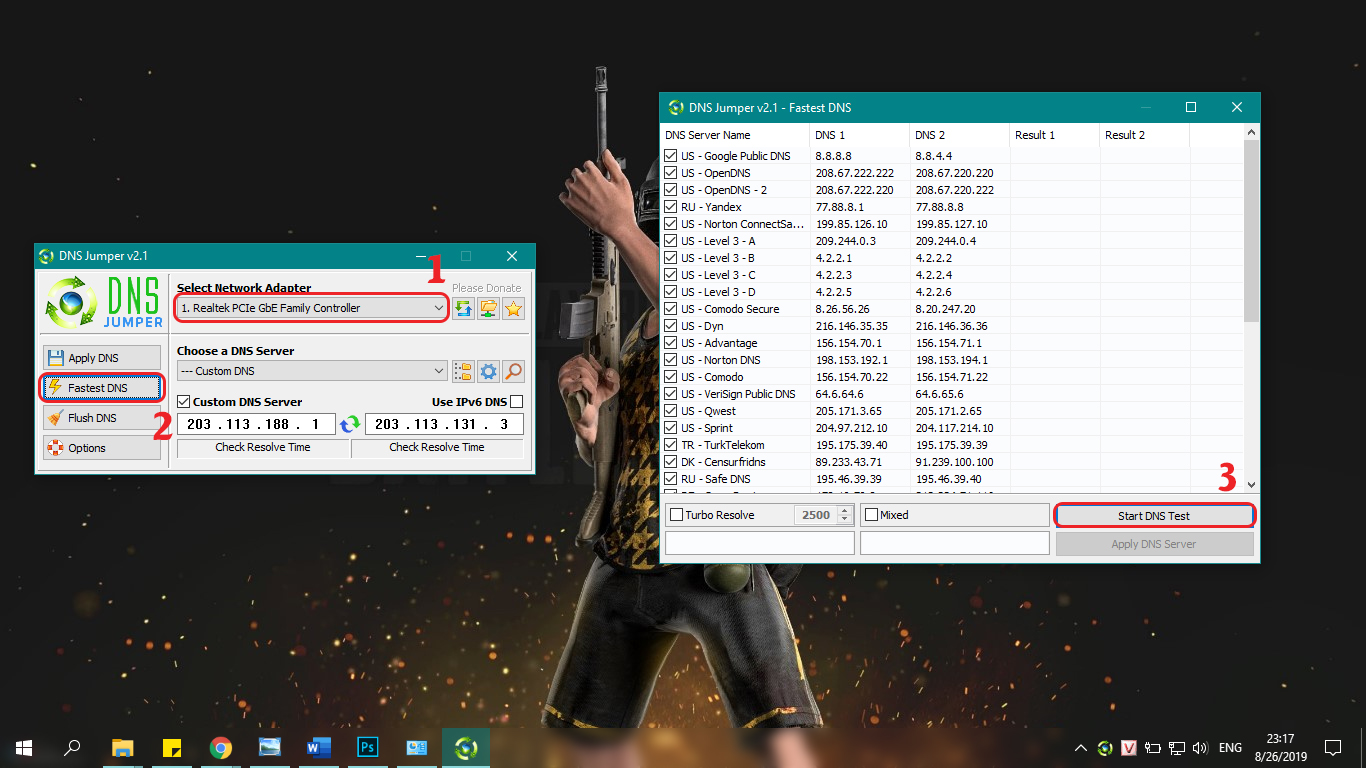Click the magnifier search icon
The height and width of the screenshot is (768, 1366).
pos(513,371)
